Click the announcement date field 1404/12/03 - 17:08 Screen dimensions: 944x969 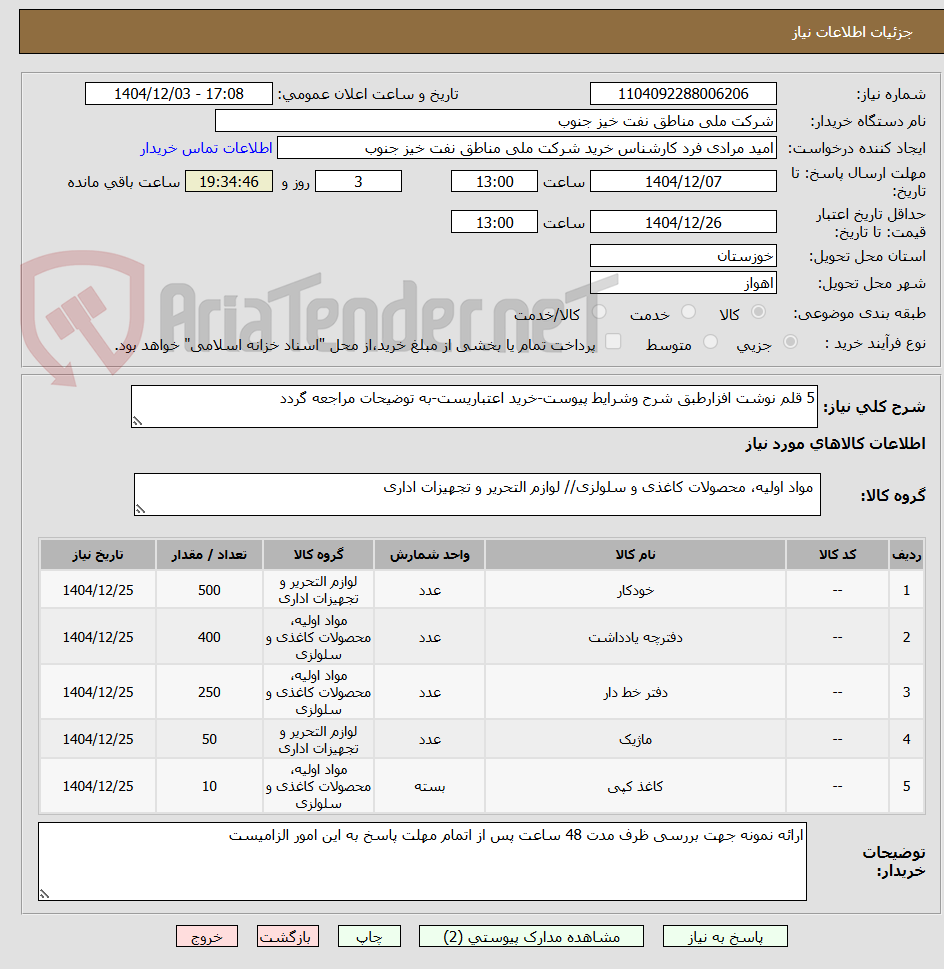pos(179,94)
